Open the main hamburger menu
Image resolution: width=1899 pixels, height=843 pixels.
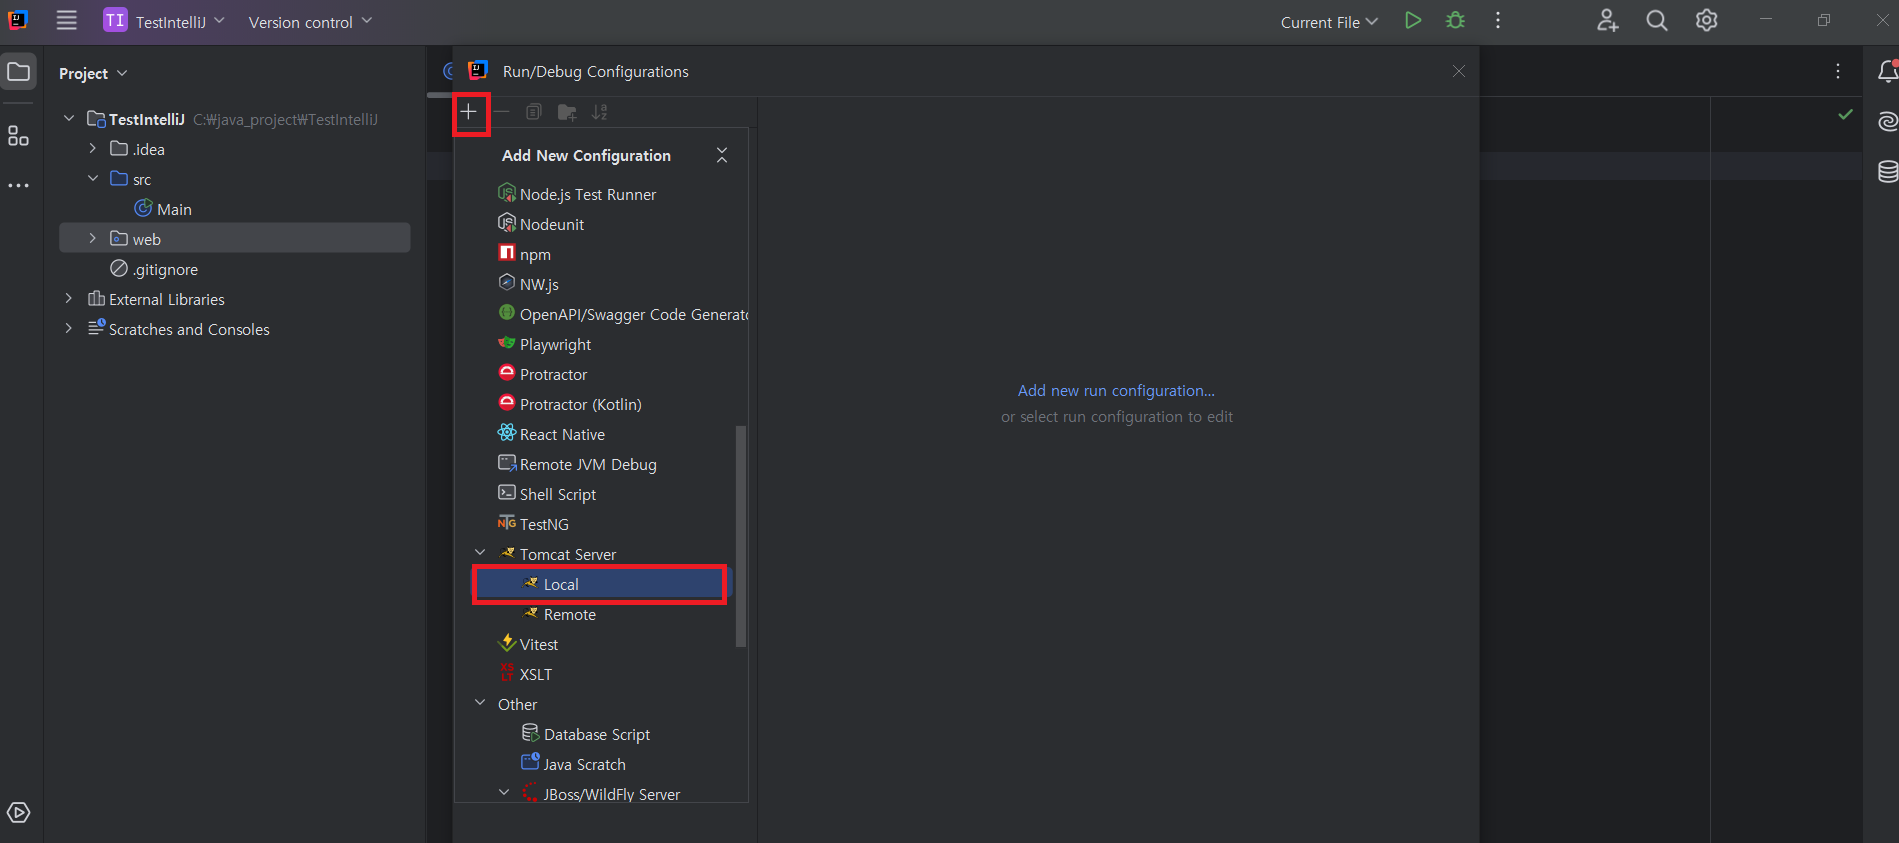click(x=66, y=21)
